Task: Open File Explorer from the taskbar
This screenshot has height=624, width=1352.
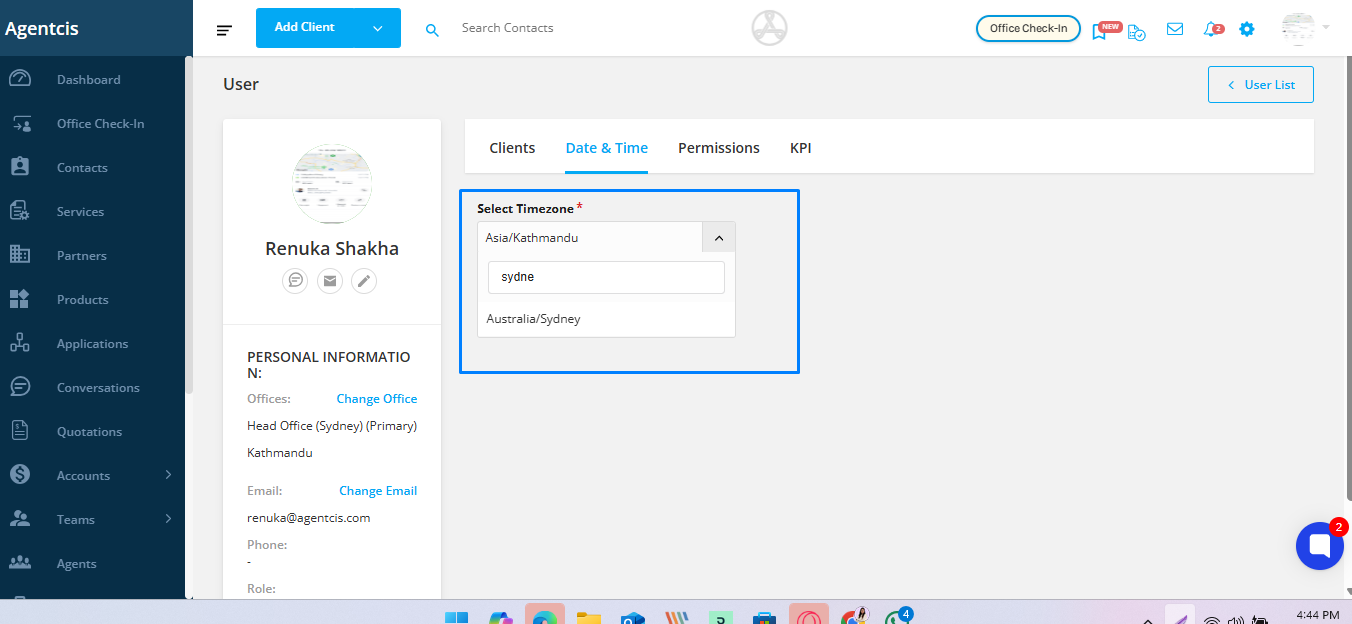Action: pos(589,617)
